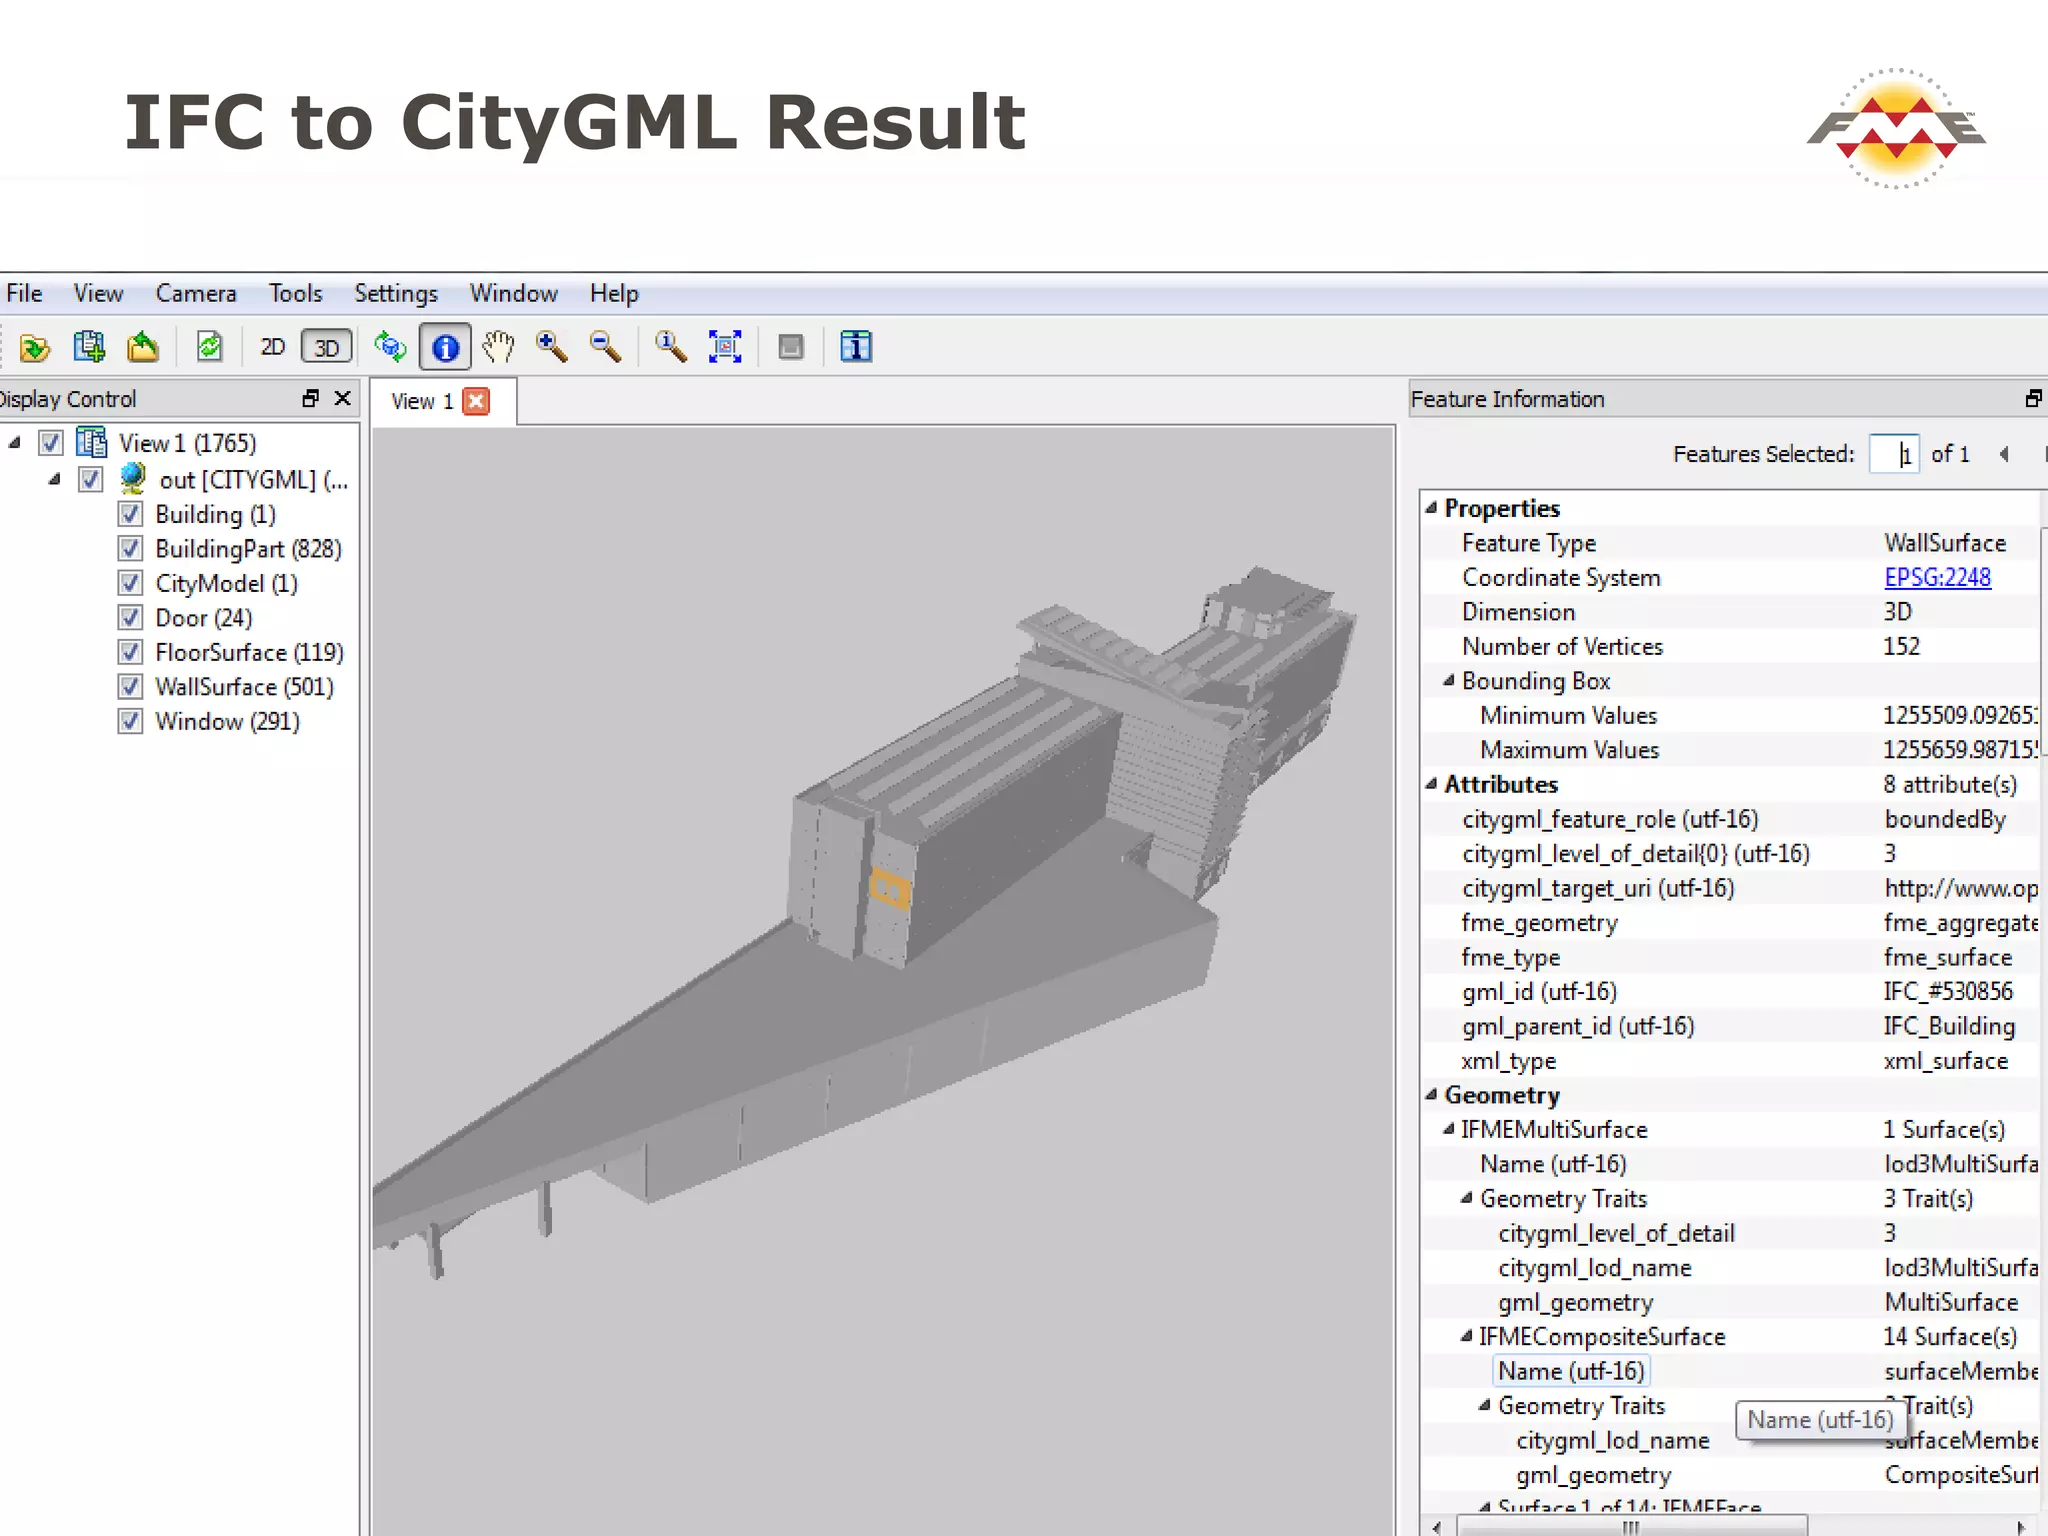Collapse the Bounding Box node
The width and height of the screenshot is (2048, 1536).
coord(1449,680)
